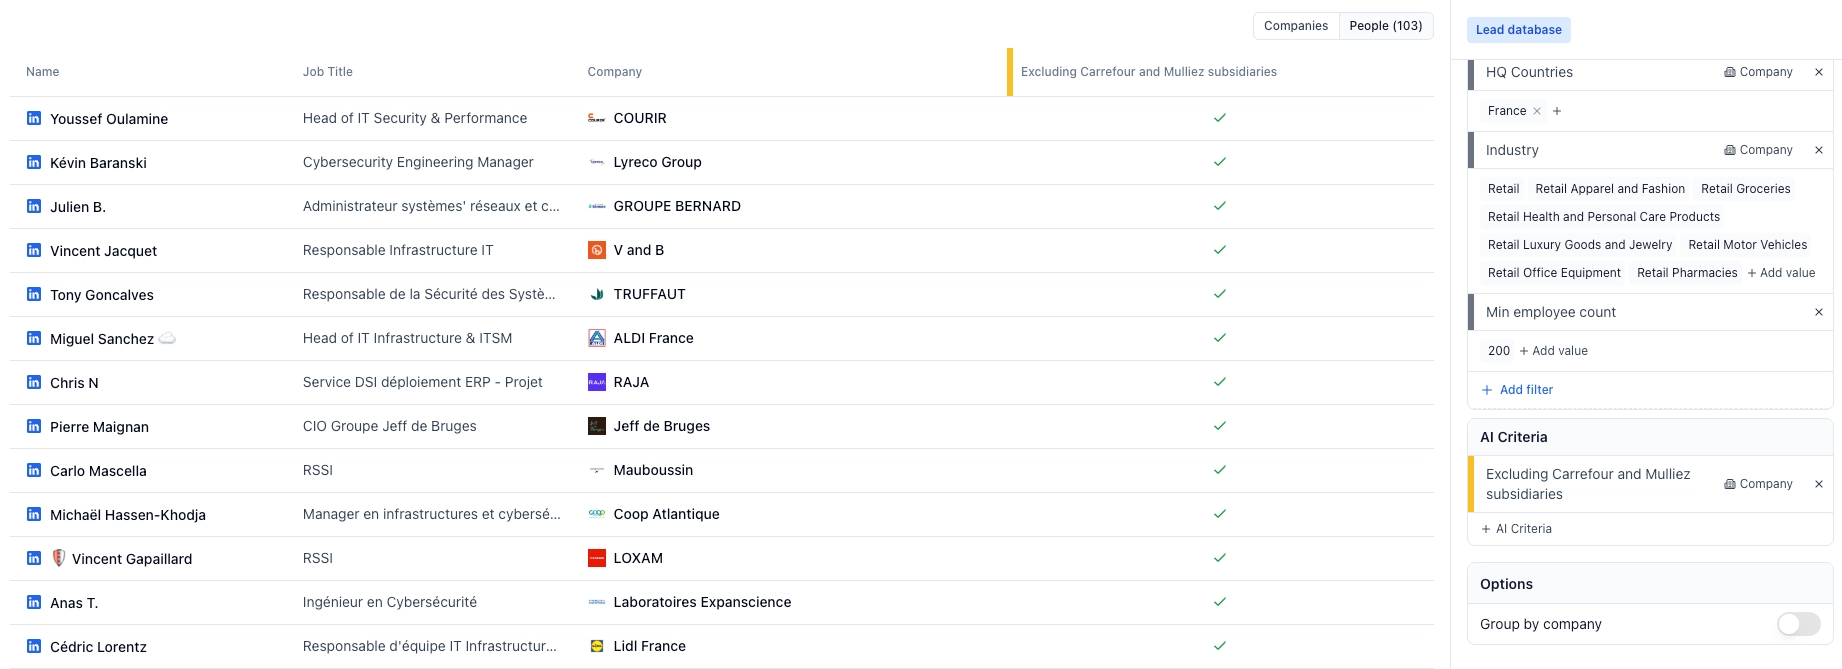The image size is (1842, 669).
Task: Click the LOXAM company logo
Action: 597,558
